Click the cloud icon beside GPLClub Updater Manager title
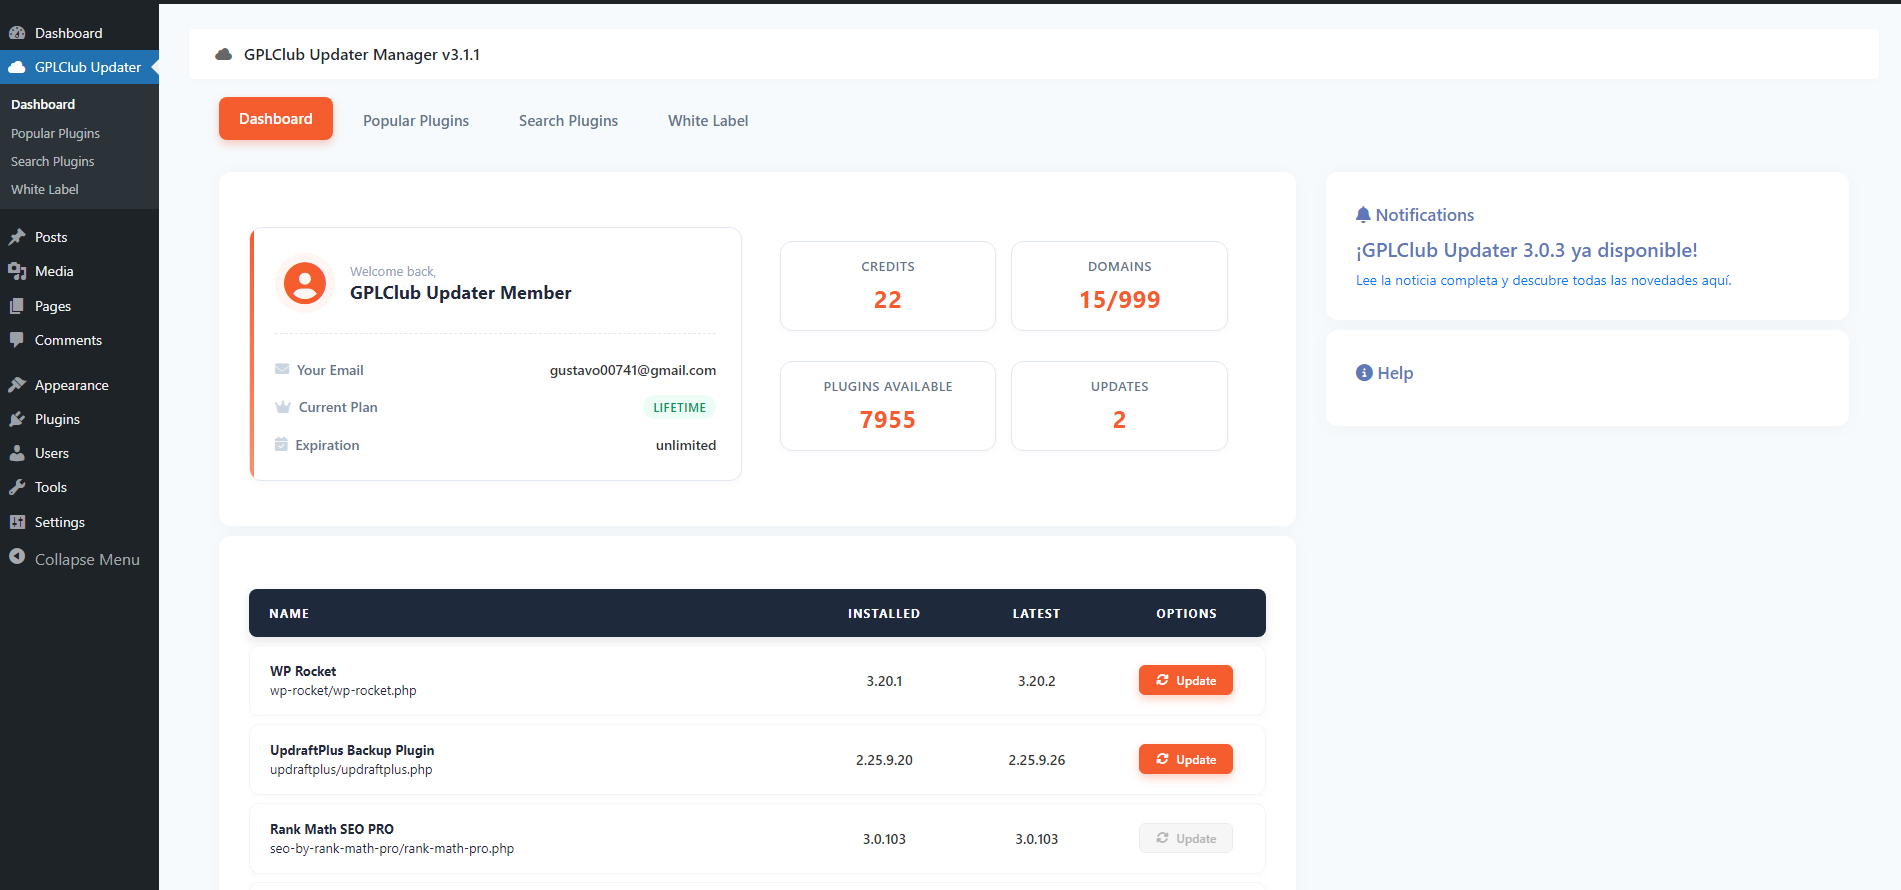Screen dimensions: 1901x890 224,54
